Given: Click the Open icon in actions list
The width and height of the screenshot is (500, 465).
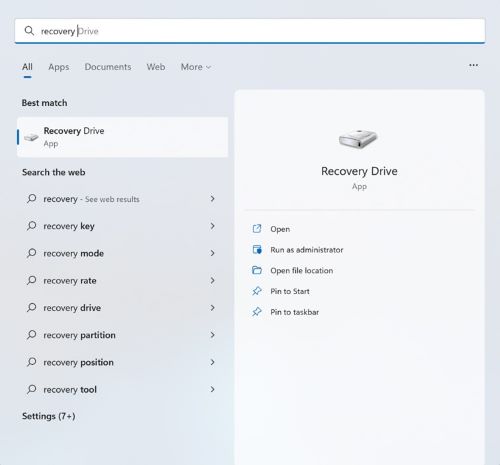Looking at the screenshot, I should tap(257, 229).
